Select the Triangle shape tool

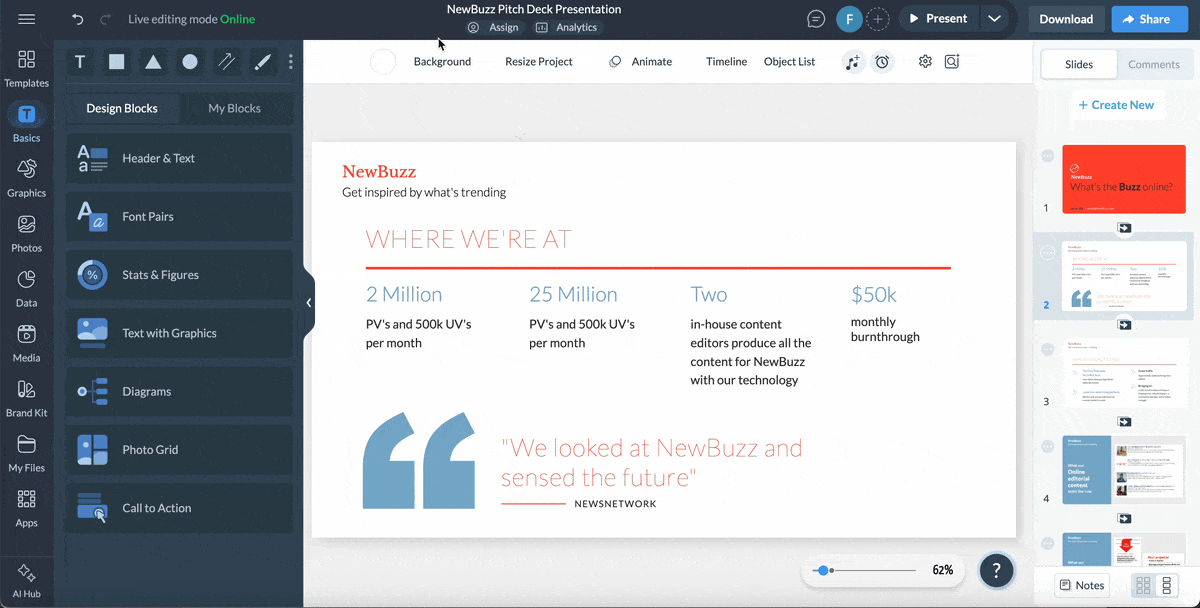click(152, 61)
